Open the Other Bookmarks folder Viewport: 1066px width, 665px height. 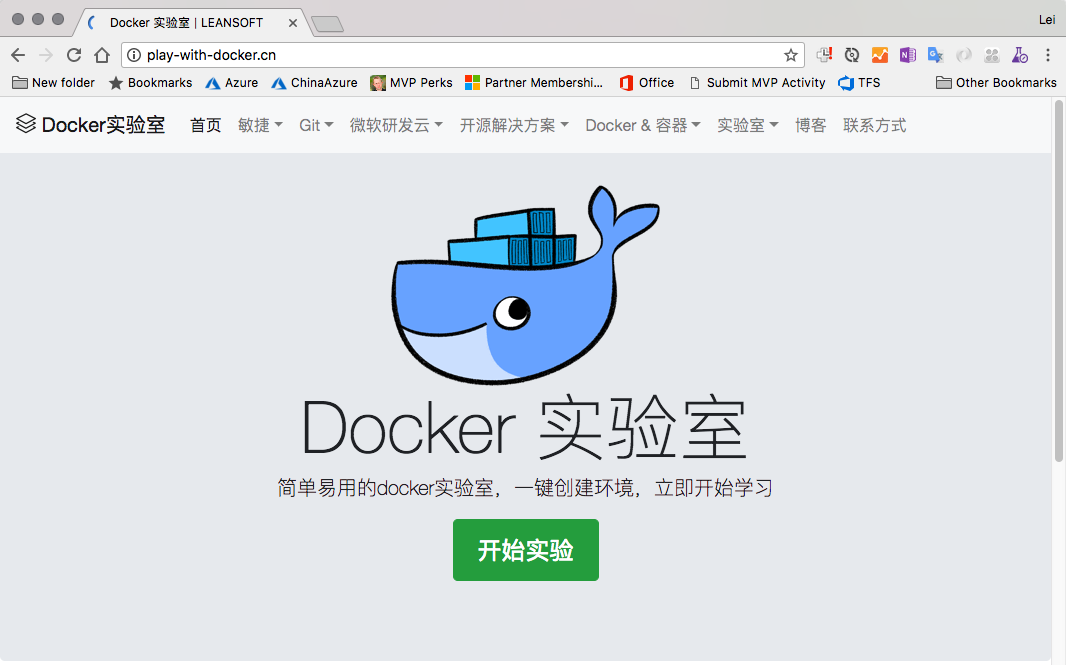pos(997,82)
